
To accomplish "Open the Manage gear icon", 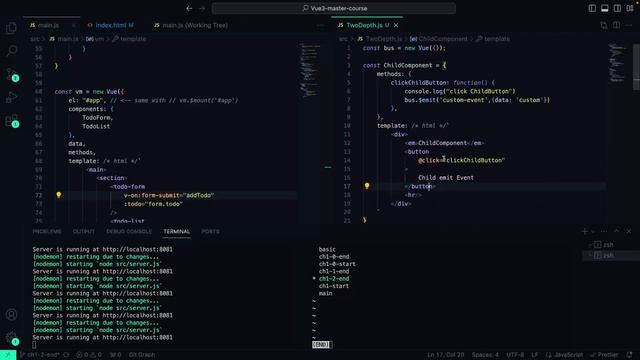I will pyautogui.click(x=11, y=338).
